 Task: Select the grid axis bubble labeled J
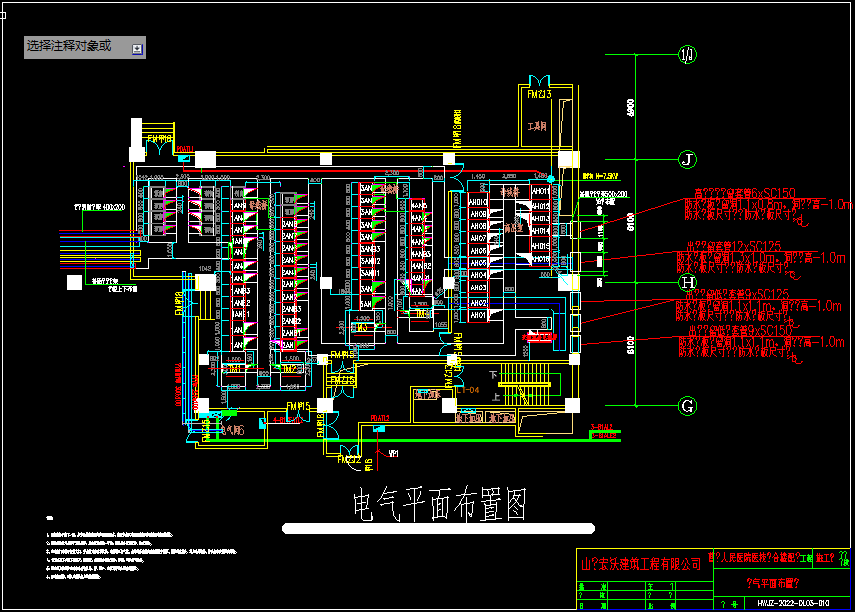tap(687, 159)
